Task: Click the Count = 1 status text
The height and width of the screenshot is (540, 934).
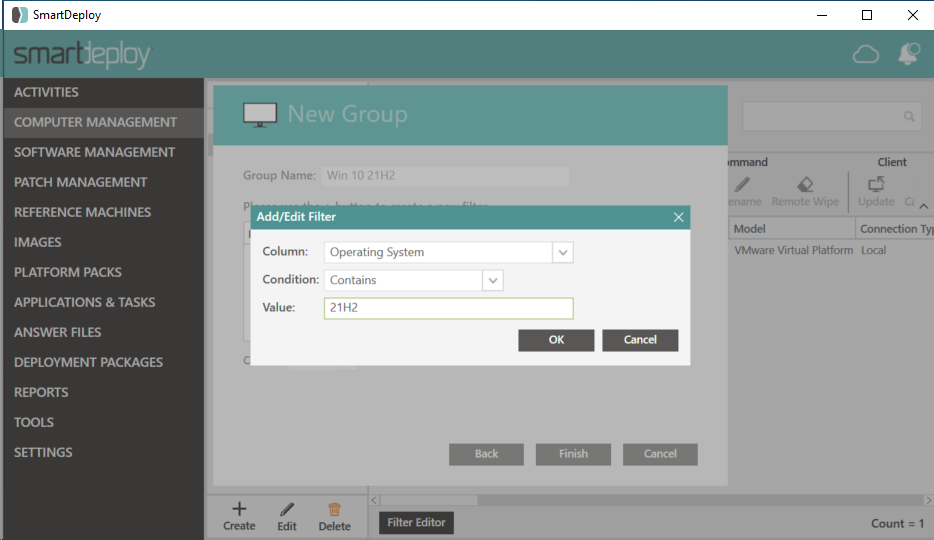Action: point(898,523)
